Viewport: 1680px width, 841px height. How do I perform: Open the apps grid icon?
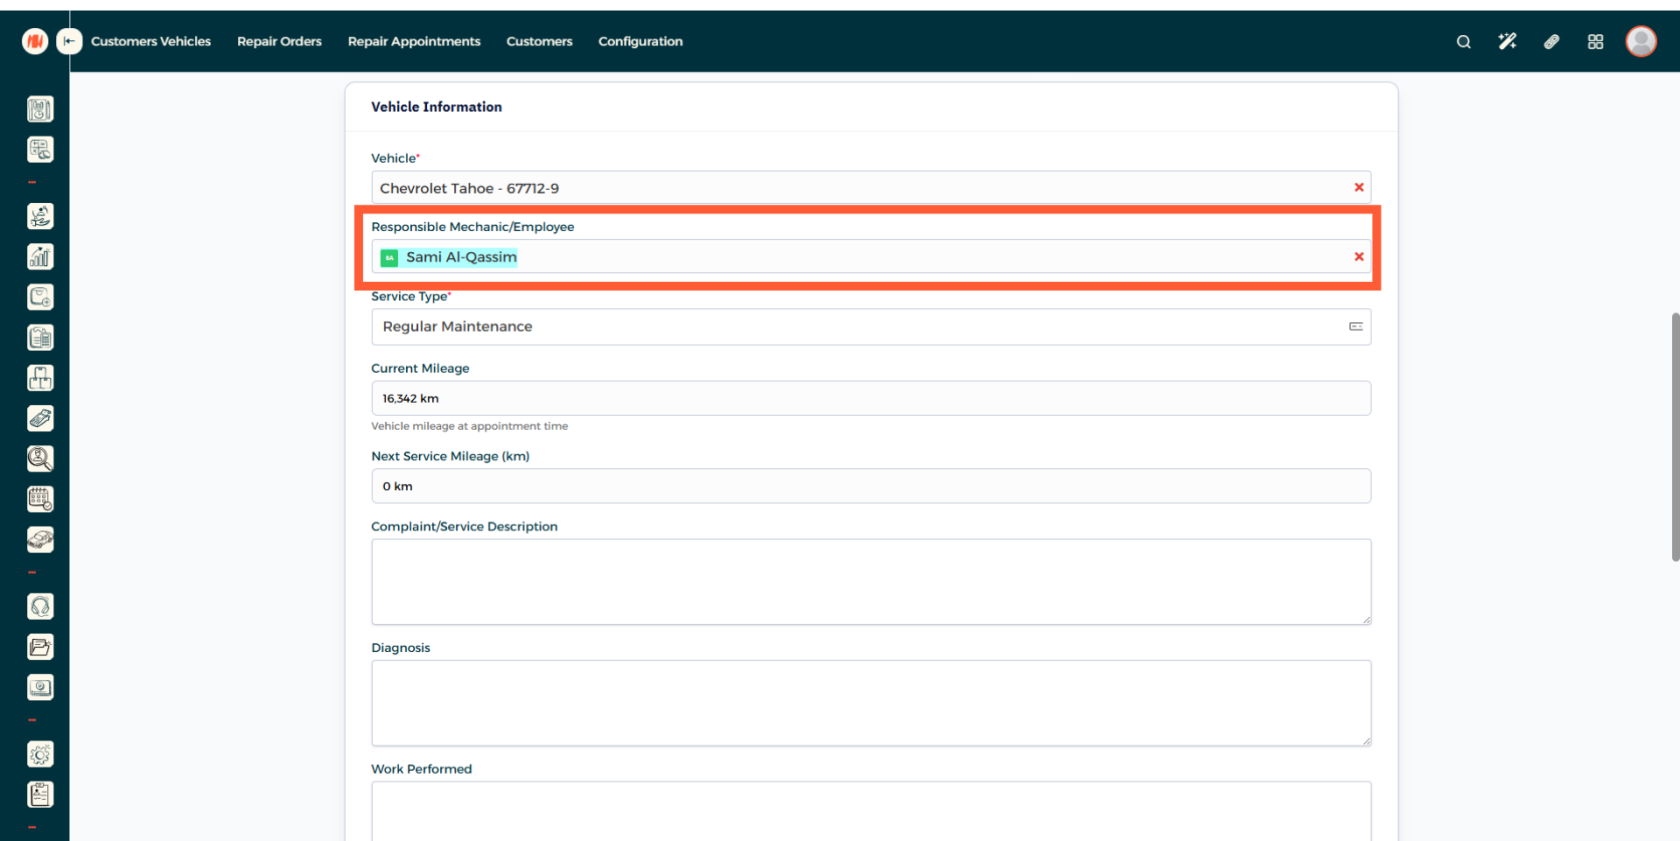pyautogui.click(x=1595, y=42)
